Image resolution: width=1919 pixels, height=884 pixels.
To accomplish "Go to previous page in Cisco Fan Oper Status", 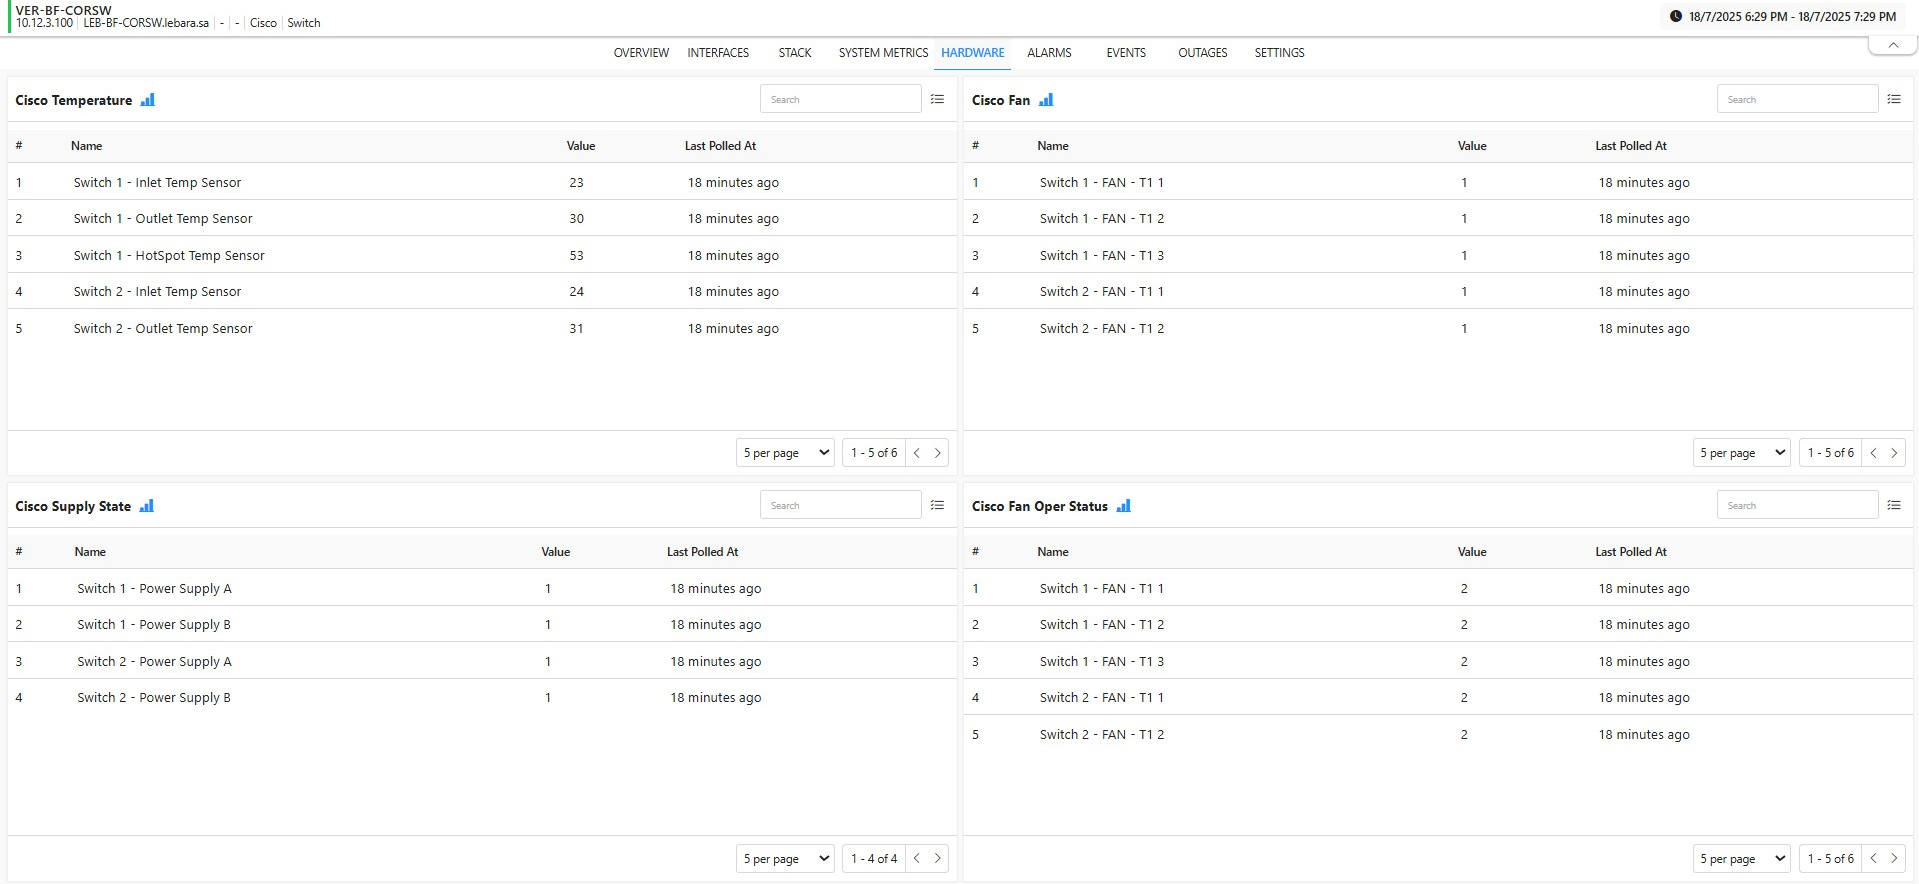I will [x=1873, y=858].
